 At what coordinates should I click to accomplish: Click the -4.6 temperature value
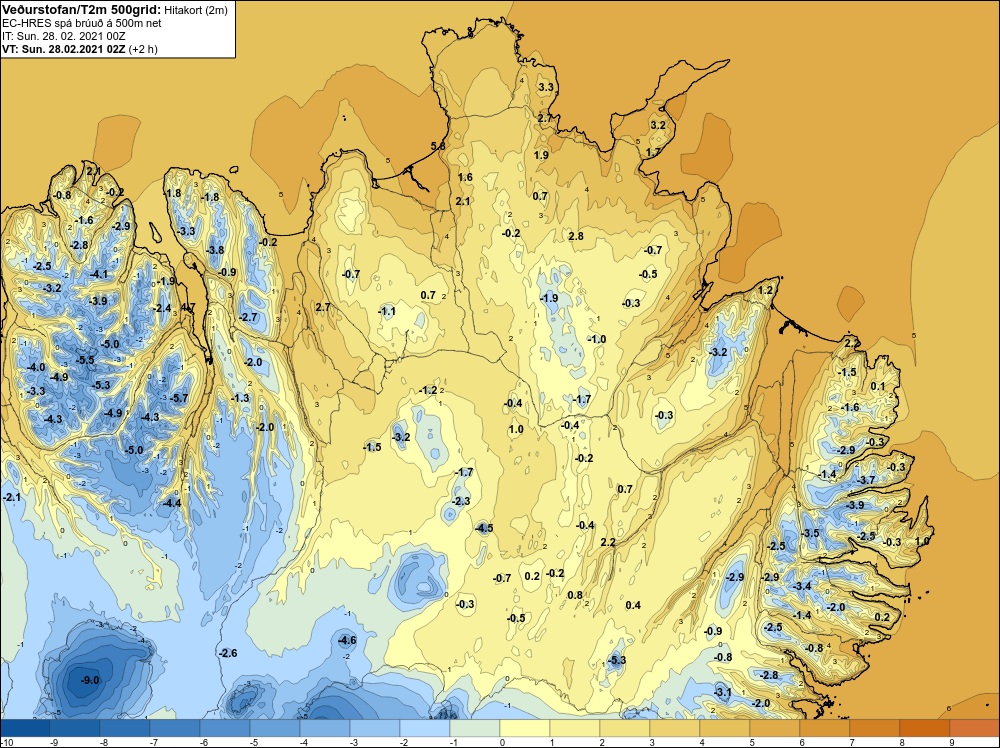[x=347, y=640]
